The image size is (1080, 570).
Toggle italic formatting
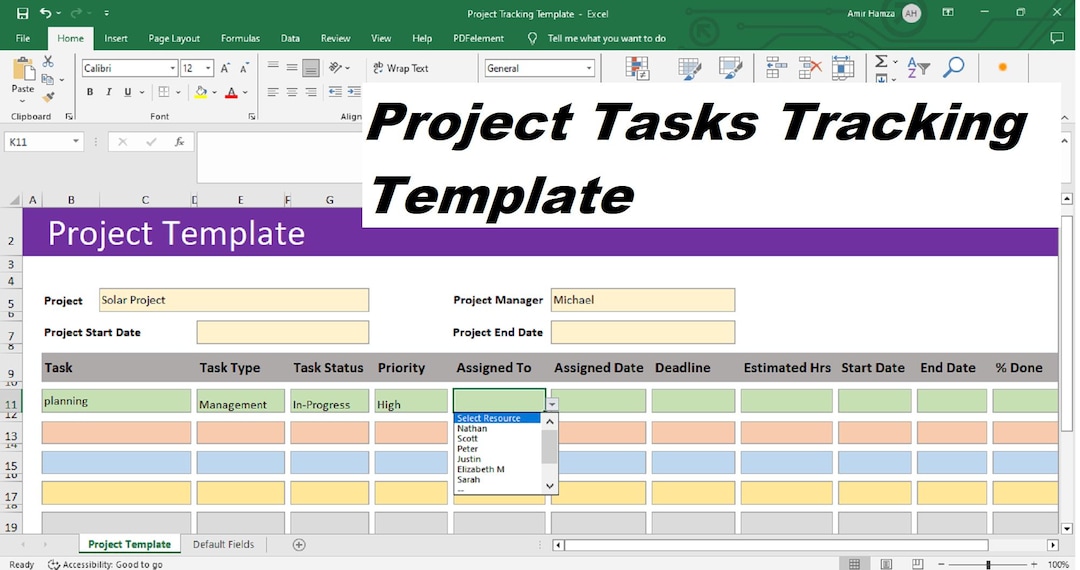point(108,92)
